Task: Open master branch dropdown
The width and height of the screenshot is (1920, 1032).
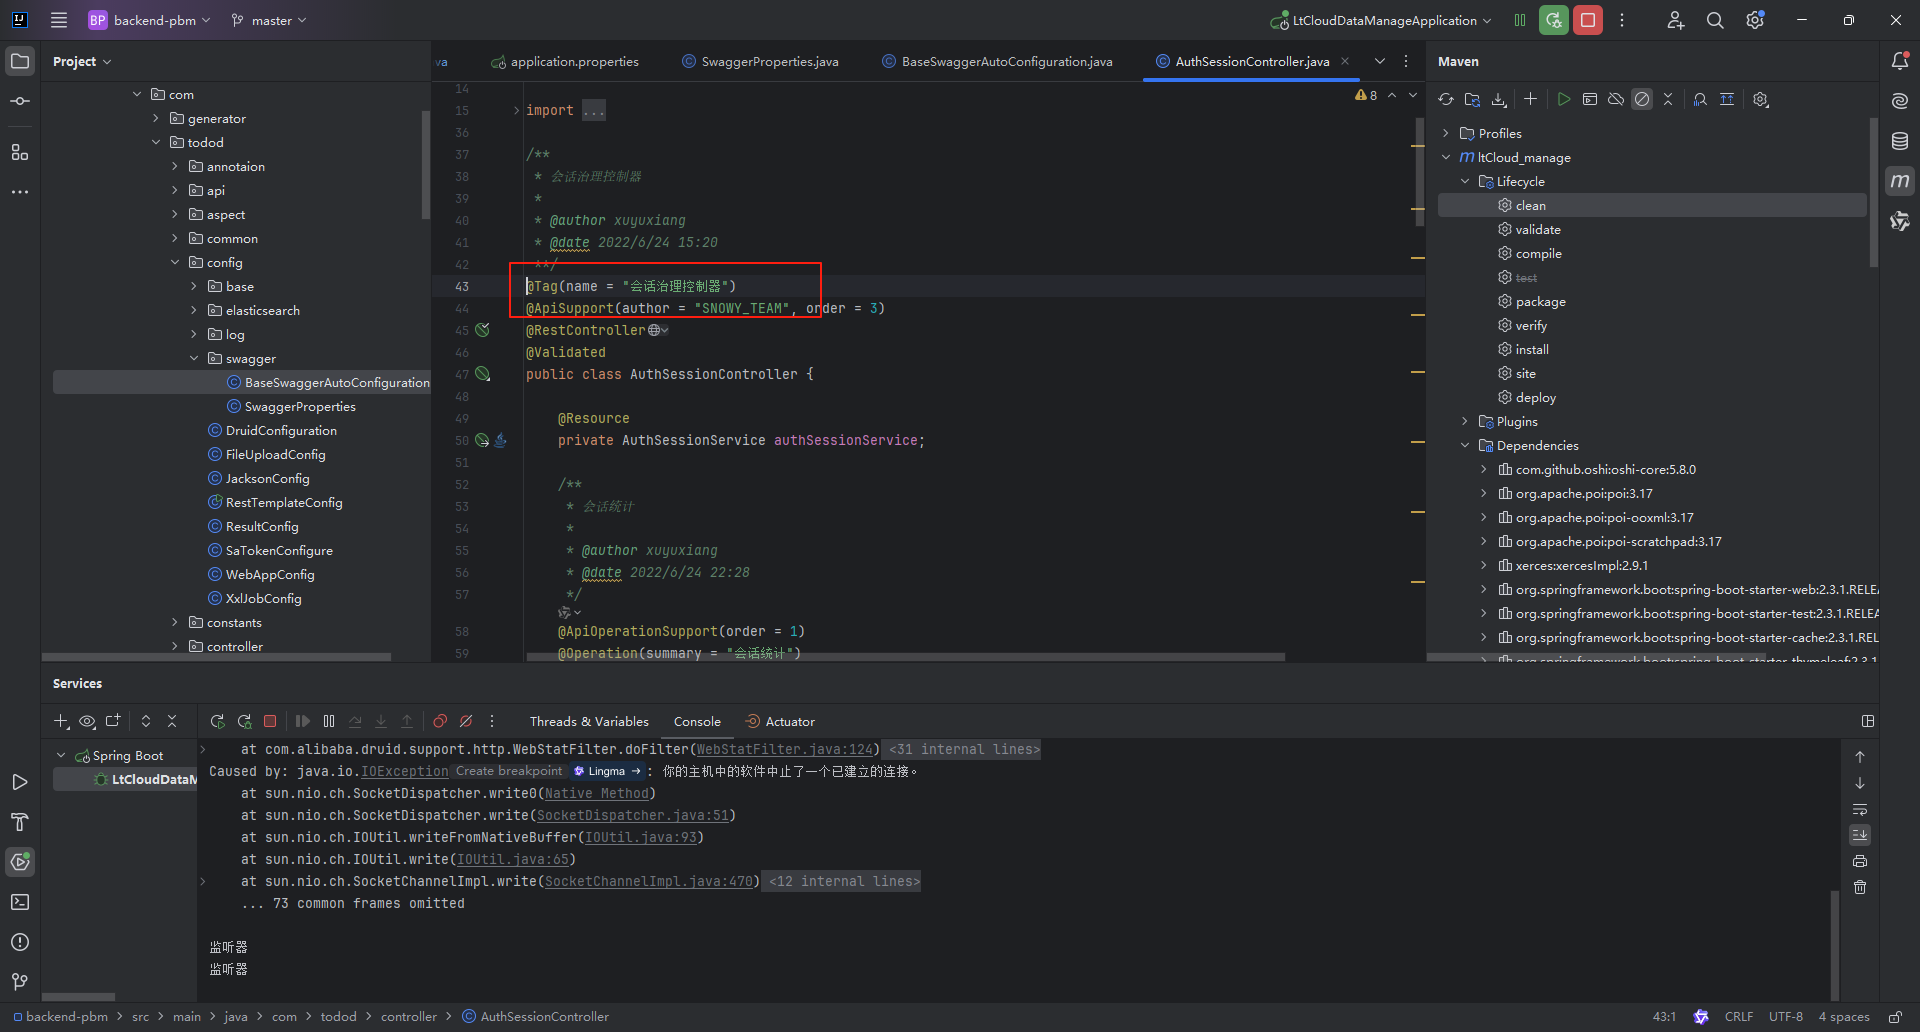Action: 269,20
